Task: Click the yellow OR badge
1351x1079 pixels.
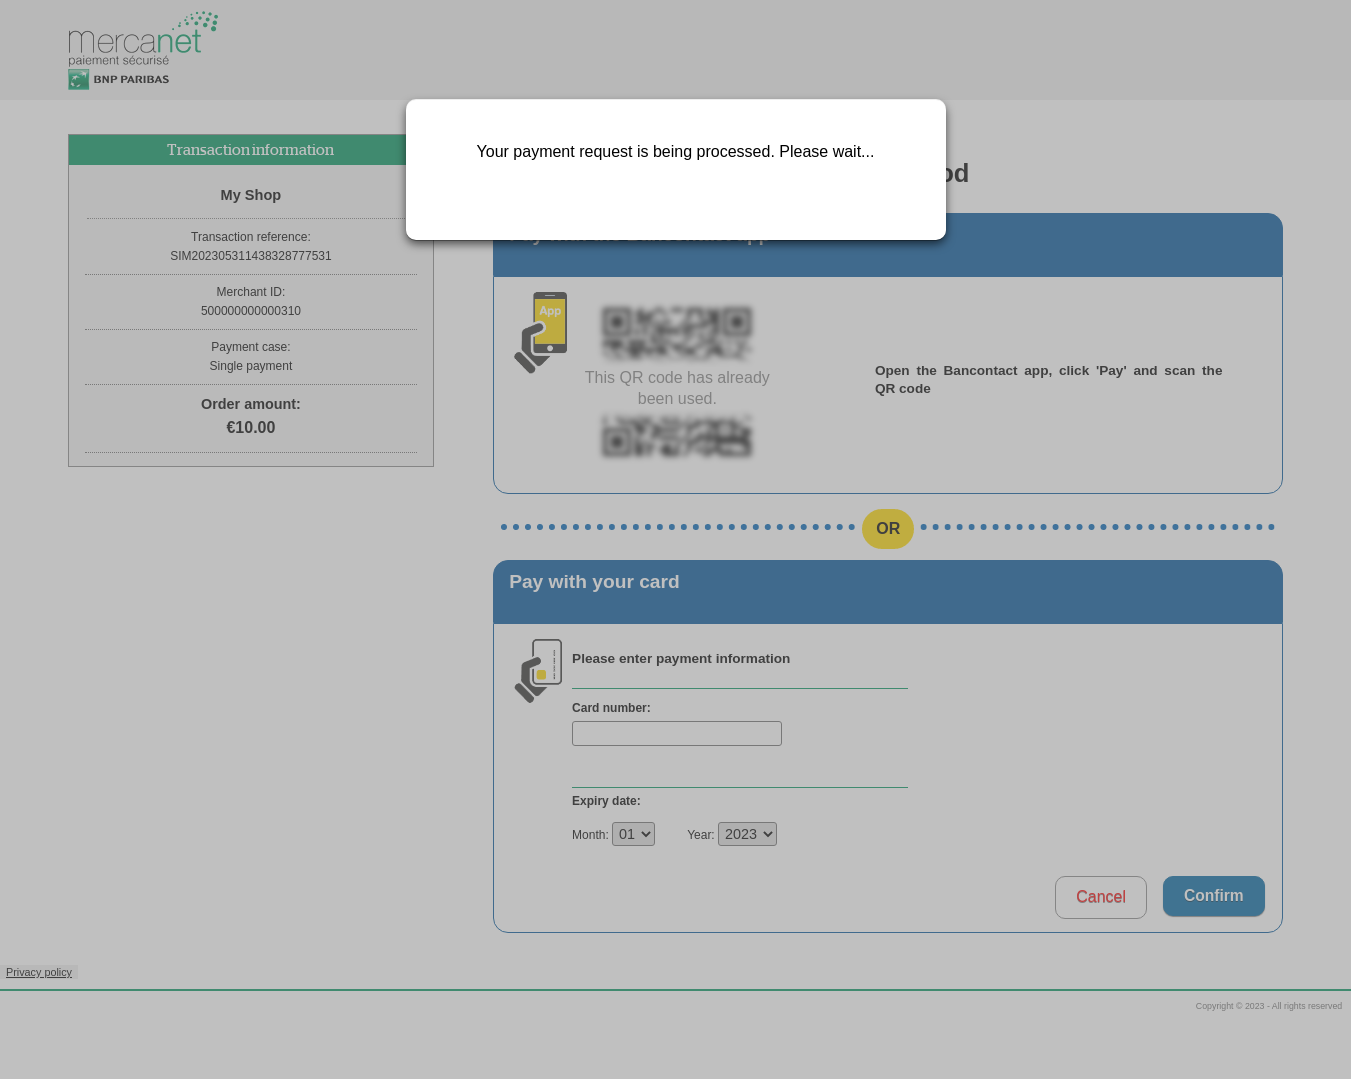Action: coord(888,529)
